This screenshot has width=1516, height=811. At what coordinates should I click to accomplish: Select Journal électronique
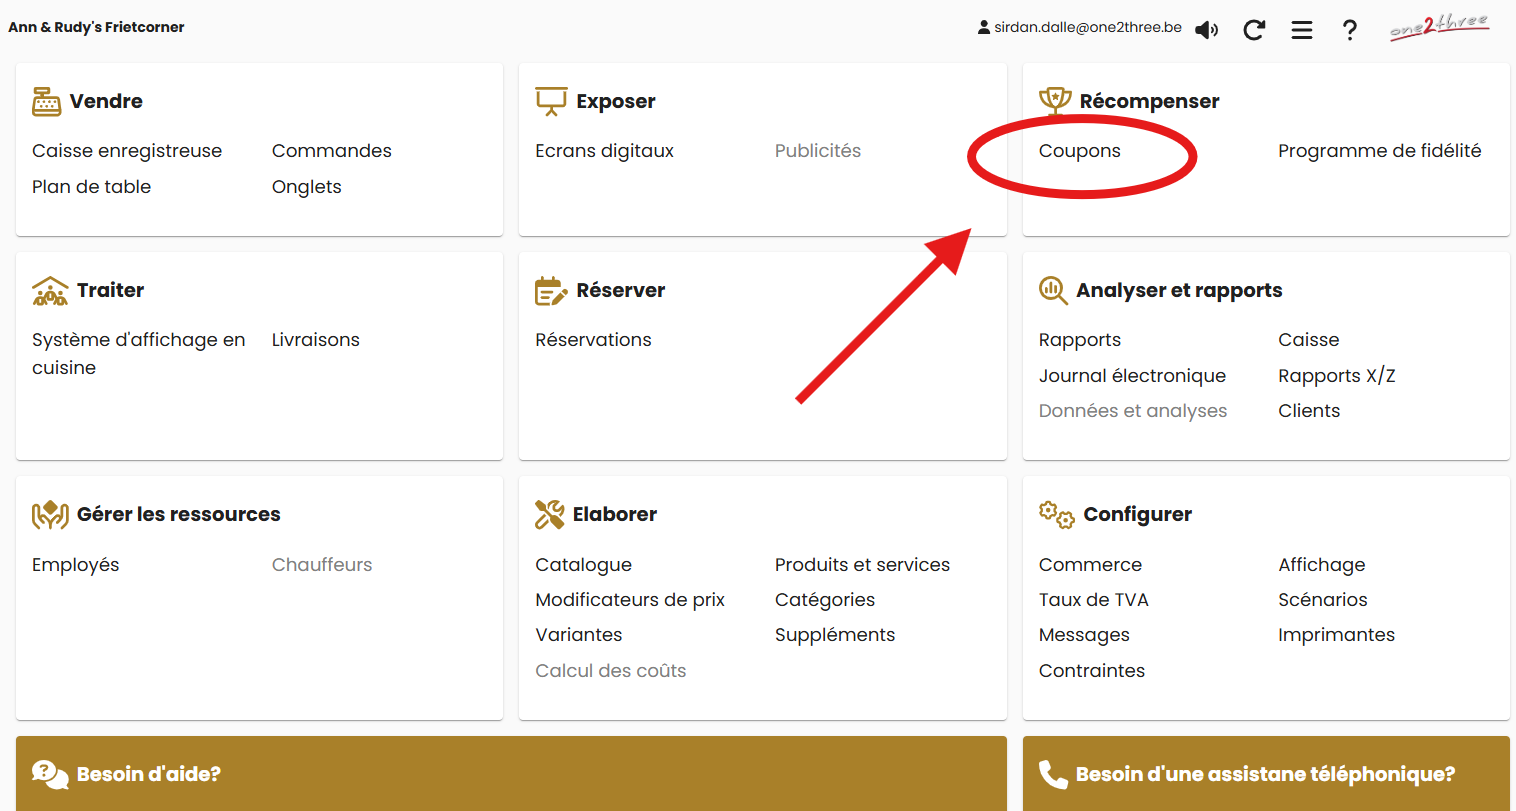pos(1132,376)
